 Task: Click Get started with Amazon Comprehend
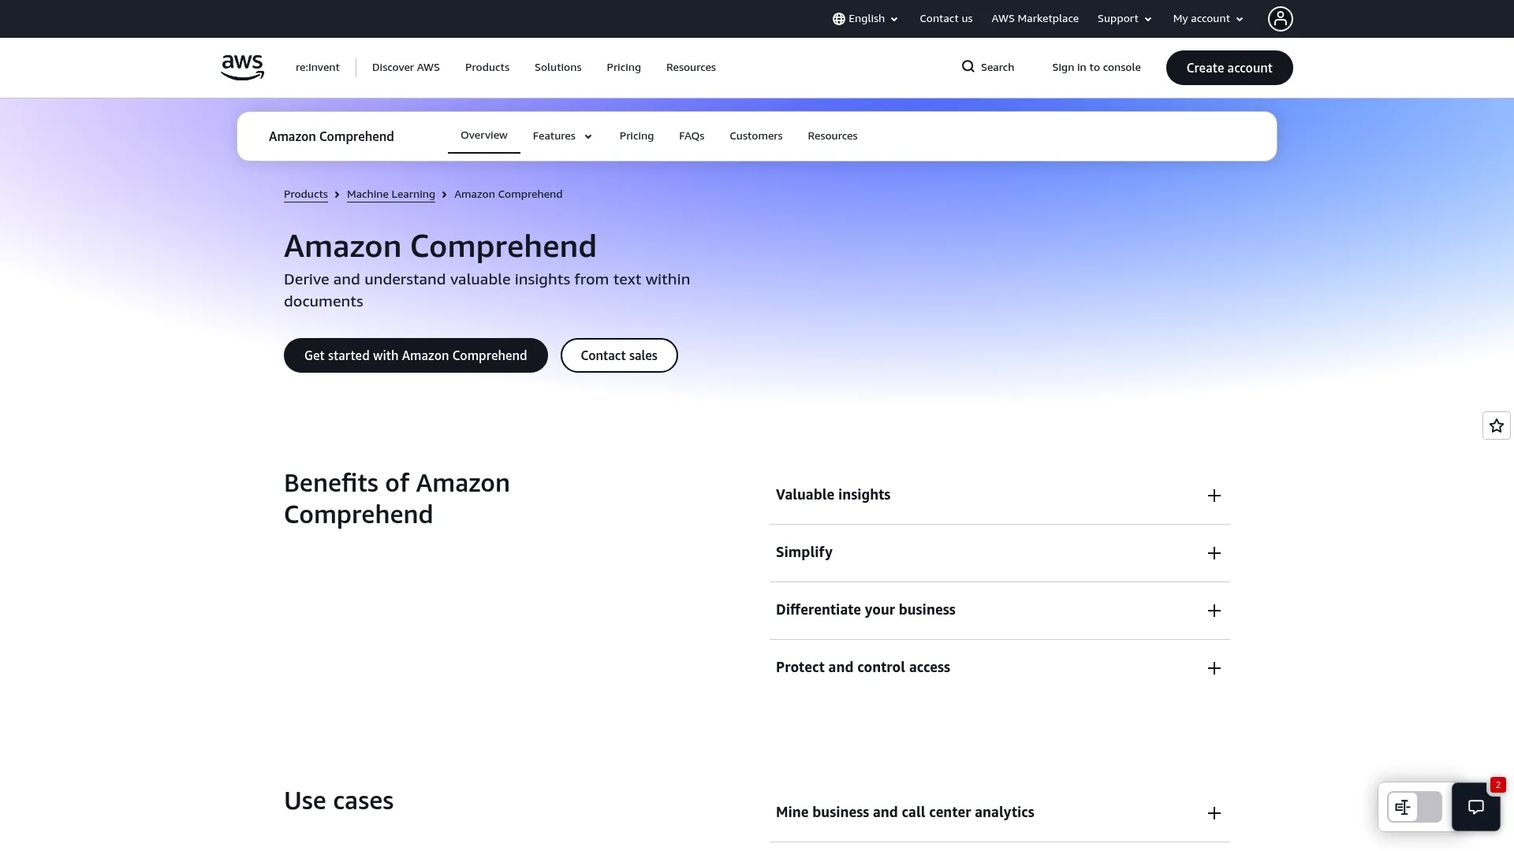pyautogui.click(x=416, y=356)
